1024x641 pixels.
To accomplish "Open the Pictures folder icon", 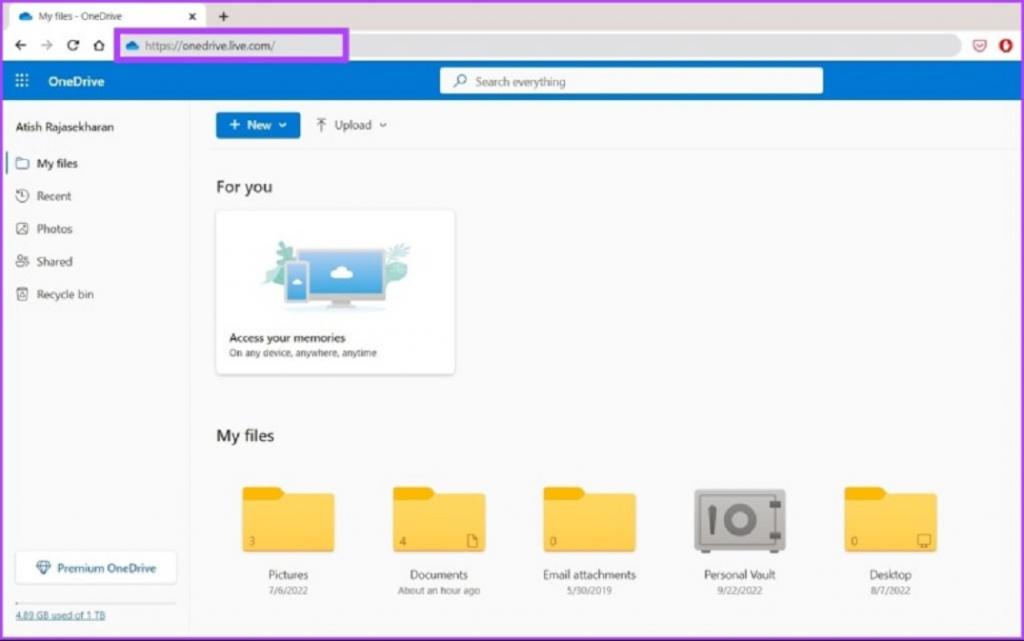I will pos(288,520).
